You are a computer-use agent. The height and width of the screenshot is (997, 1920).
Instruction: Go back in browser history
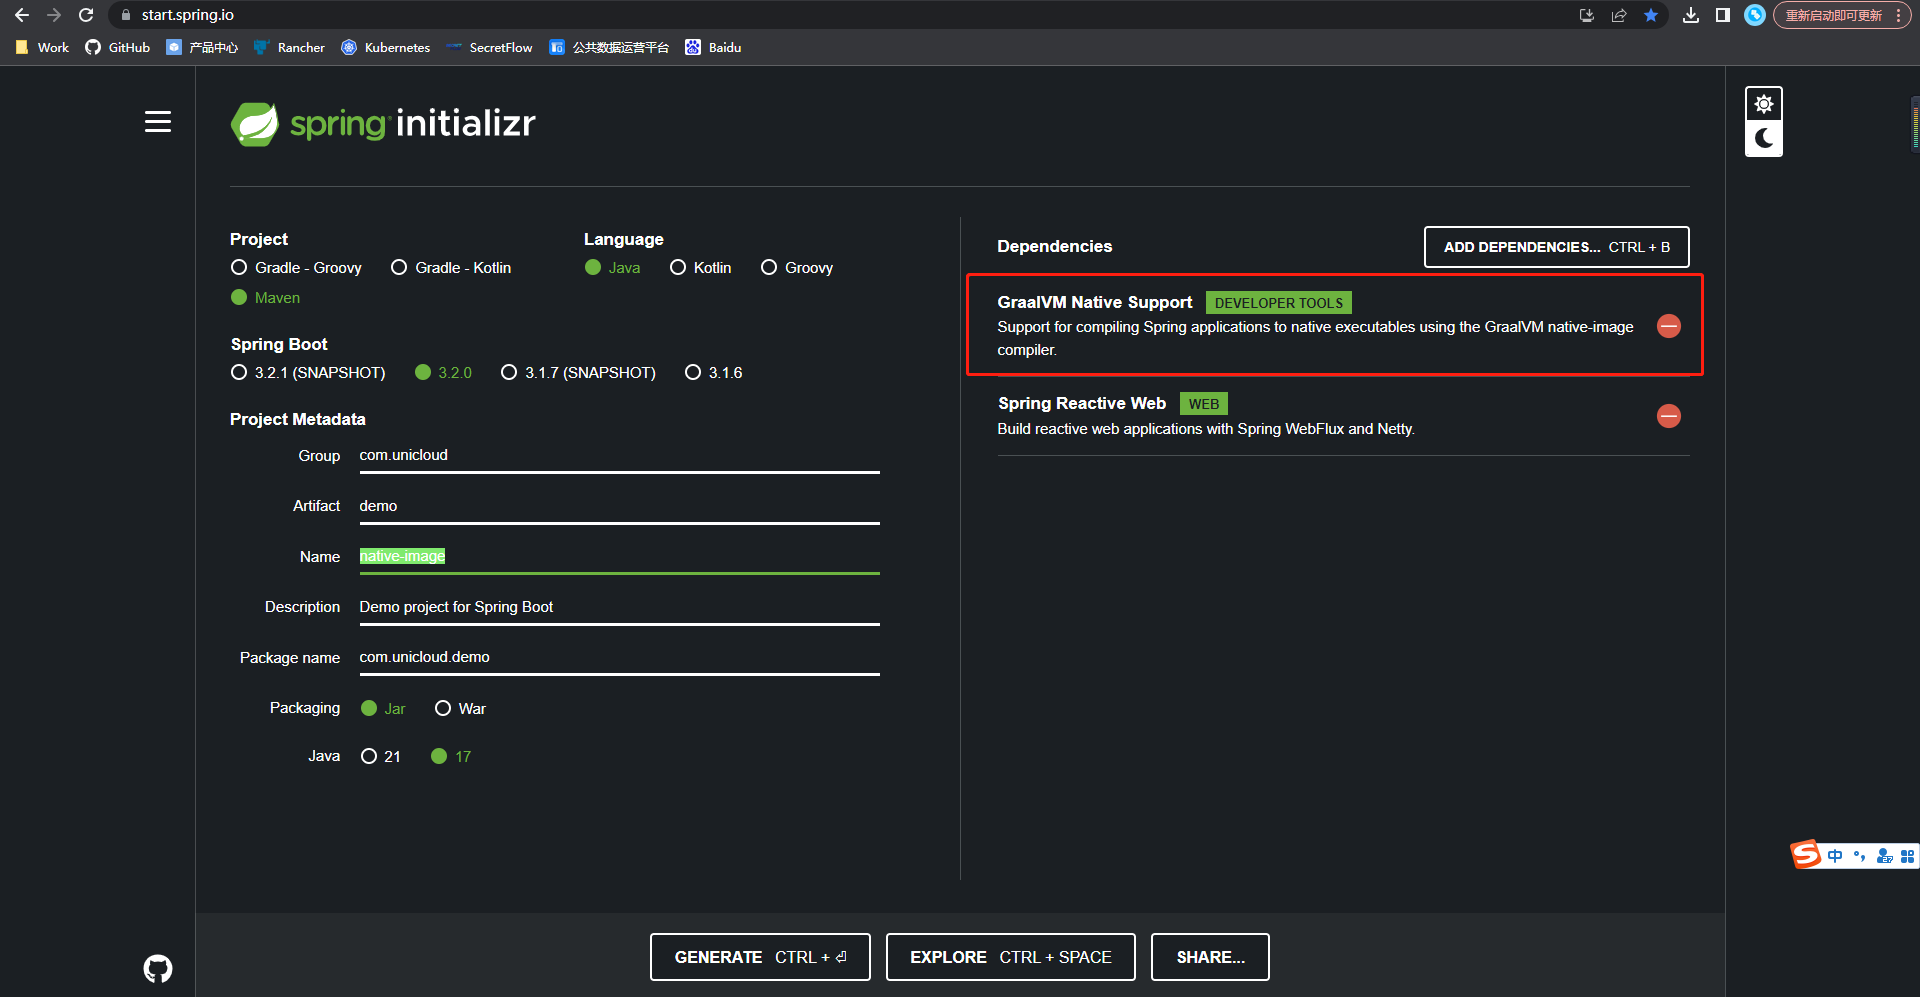[22, 15]
